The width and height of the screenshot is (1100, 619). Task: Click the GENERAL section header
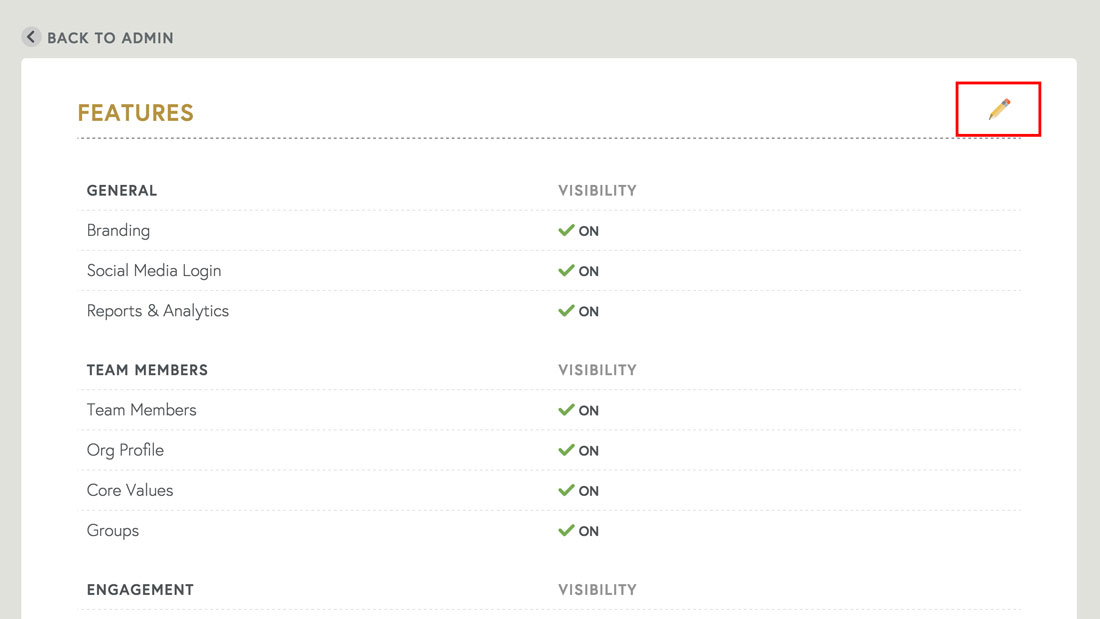coord(122,190)
